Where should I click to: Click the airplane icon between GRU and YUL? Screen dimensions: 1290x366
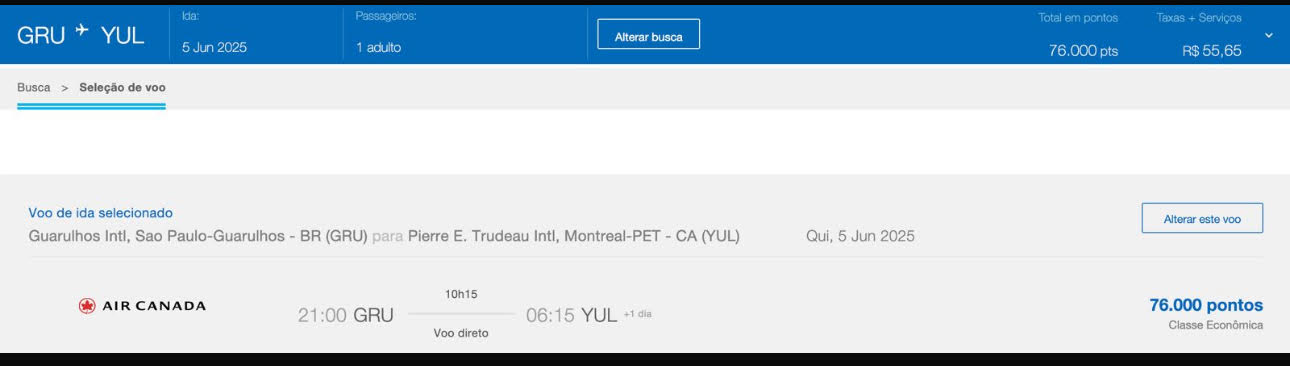82,32
